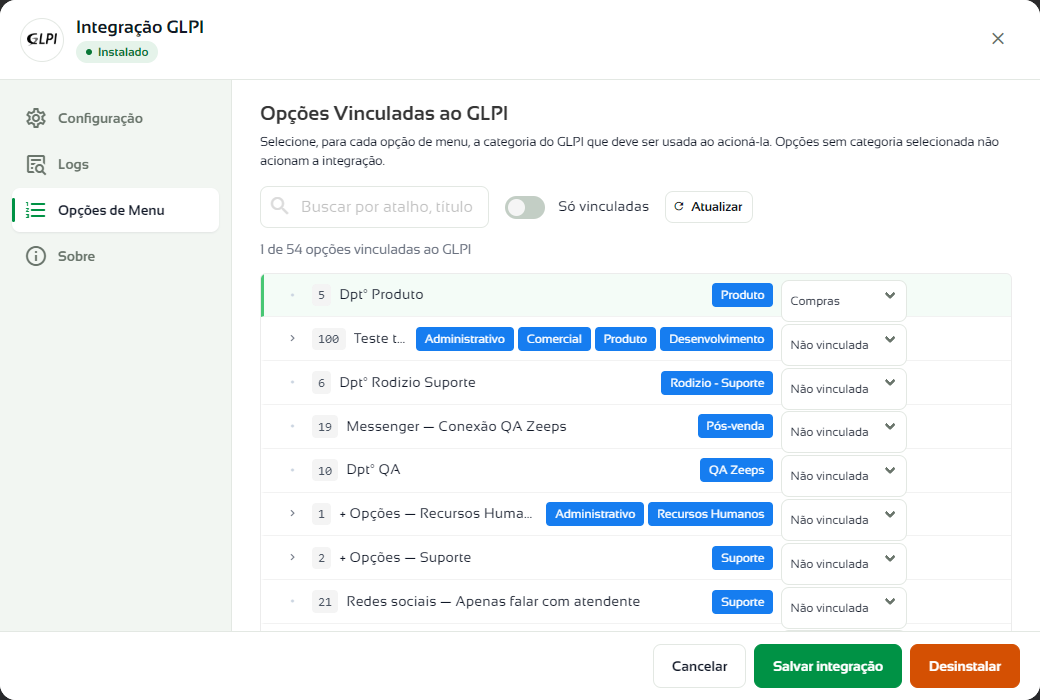Expand the Teste row 100 chevron
This screenshot has width=1040, height=700.
[x=292, y=338]
